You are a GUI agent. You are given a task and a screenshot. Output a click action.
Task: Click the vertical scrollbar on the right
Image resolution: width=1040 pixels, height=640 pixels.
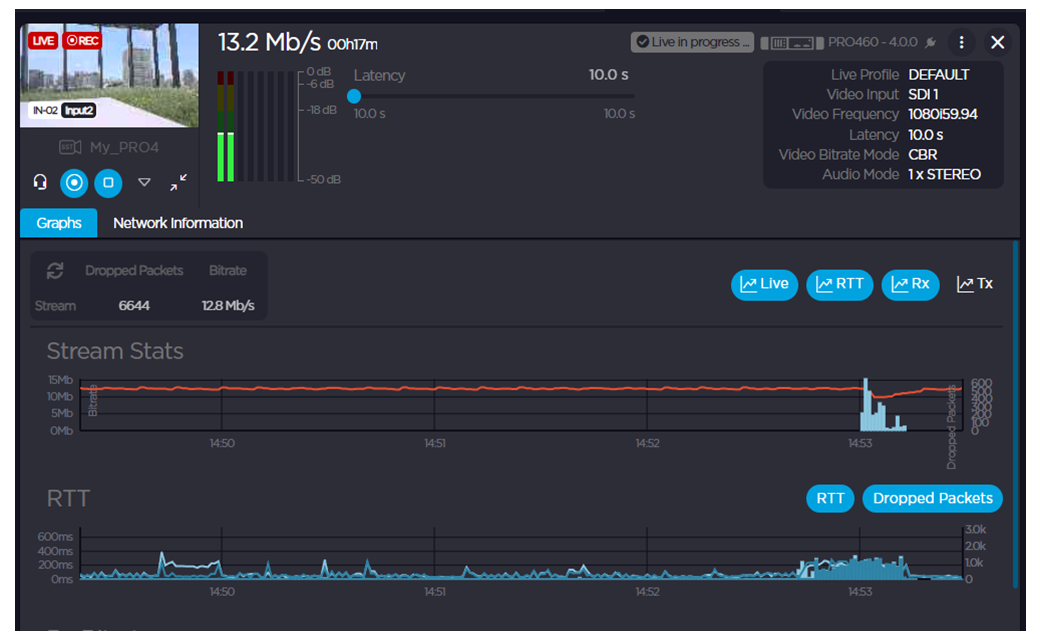pyautogui.click(x=1015, y=415)
